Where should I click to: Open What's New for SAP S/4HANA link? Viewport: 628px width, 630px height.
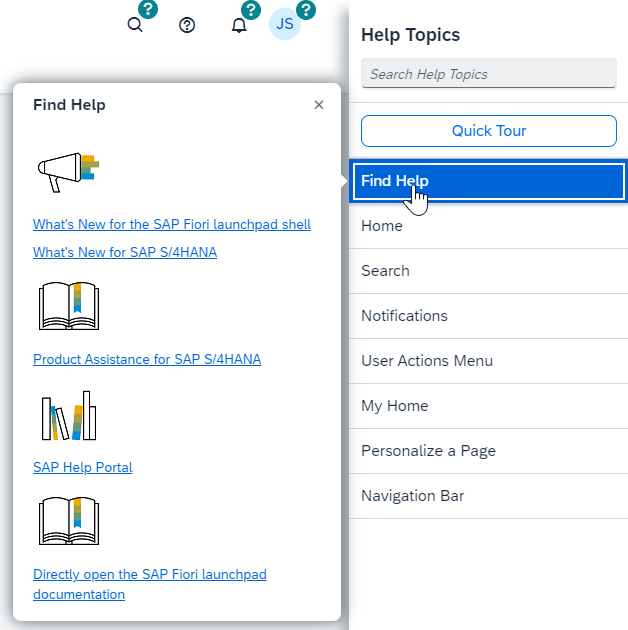pos(125,252)
